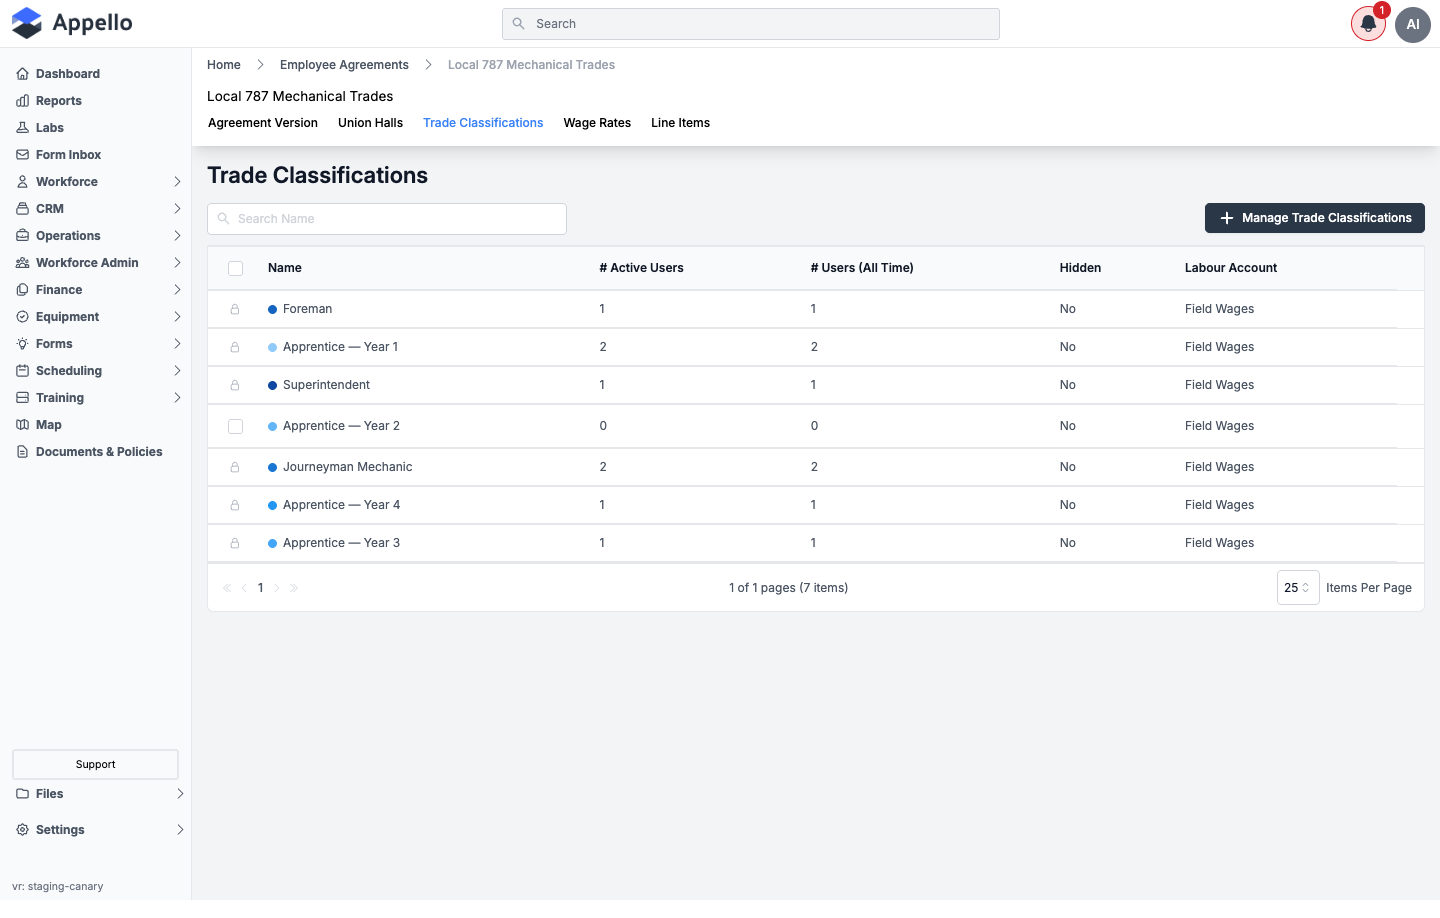Click lock icon on Apprentice — Year 1 row

(235, 348)
